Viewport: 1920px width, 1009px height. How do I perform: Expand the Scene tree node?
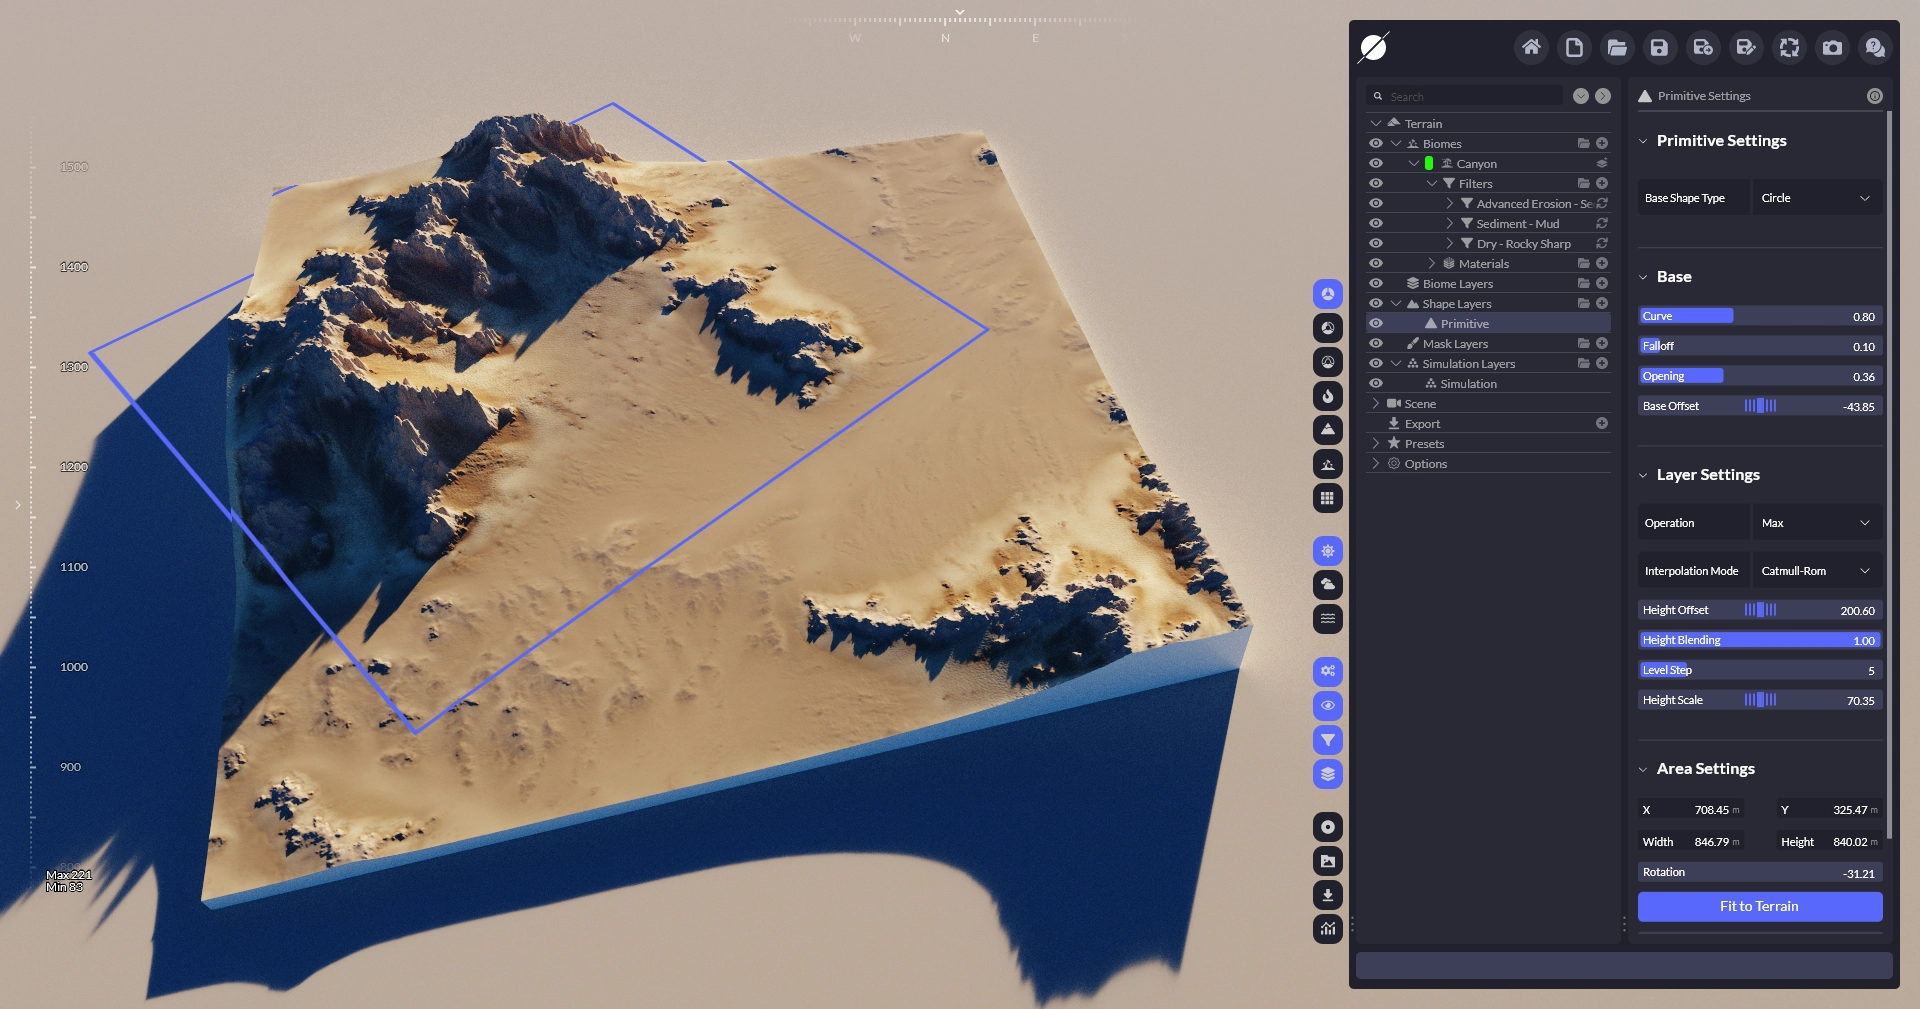tap(1376, 404)
